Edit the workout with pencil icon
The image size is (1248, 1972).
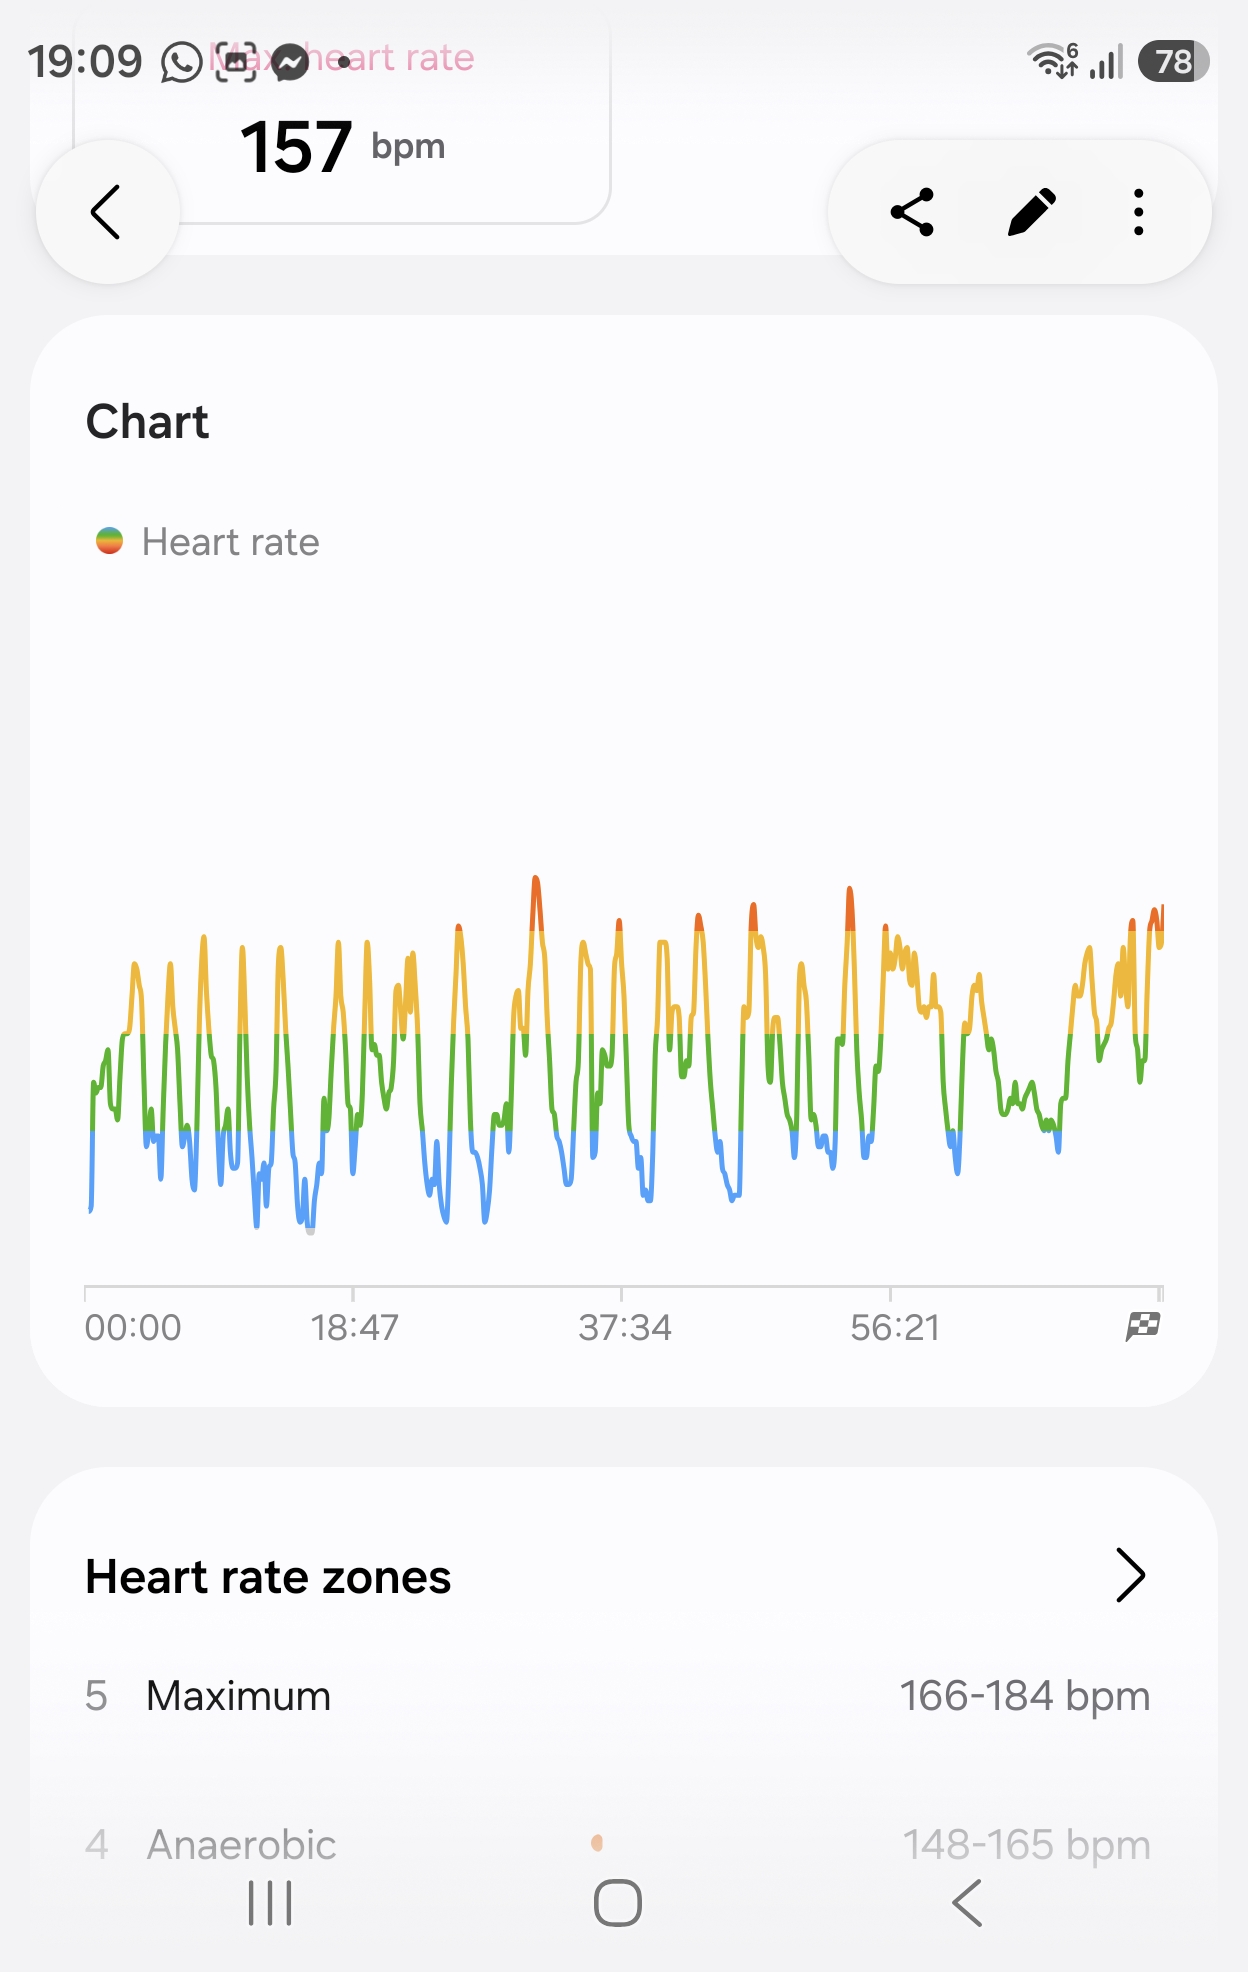coord(1031,212)
